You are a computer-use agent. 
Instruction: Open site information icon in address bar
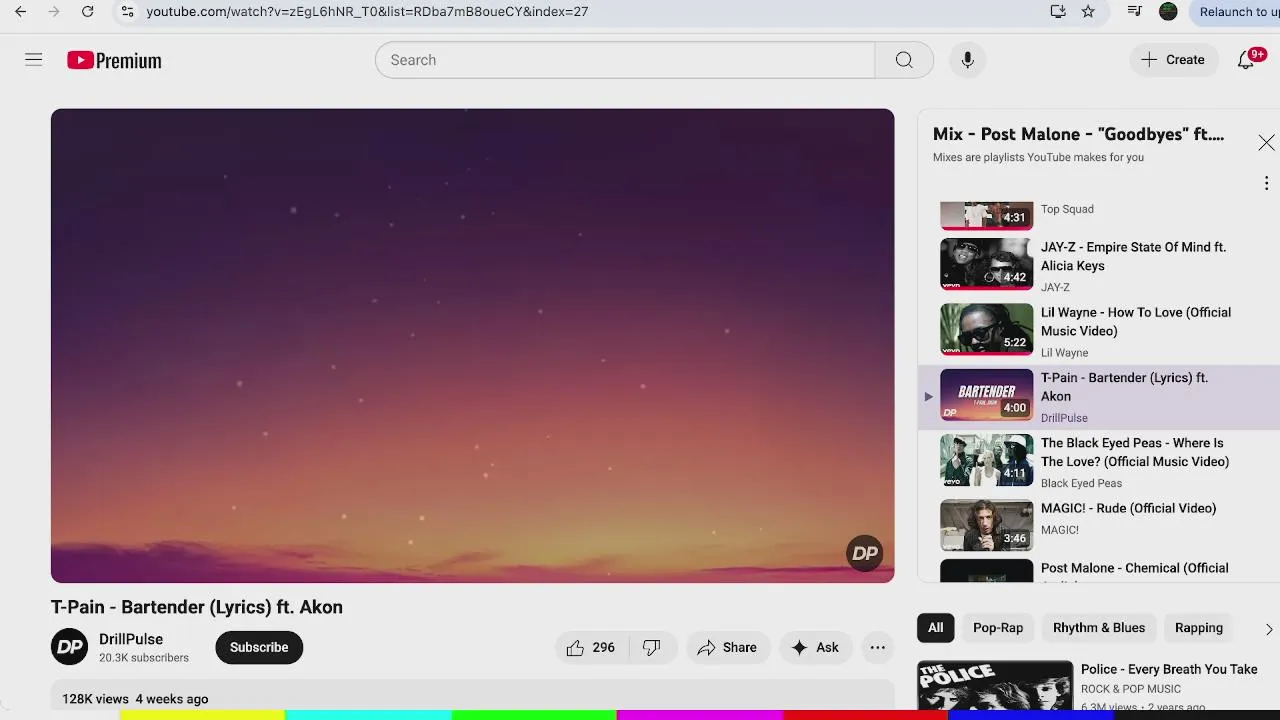tap(126, 12)
